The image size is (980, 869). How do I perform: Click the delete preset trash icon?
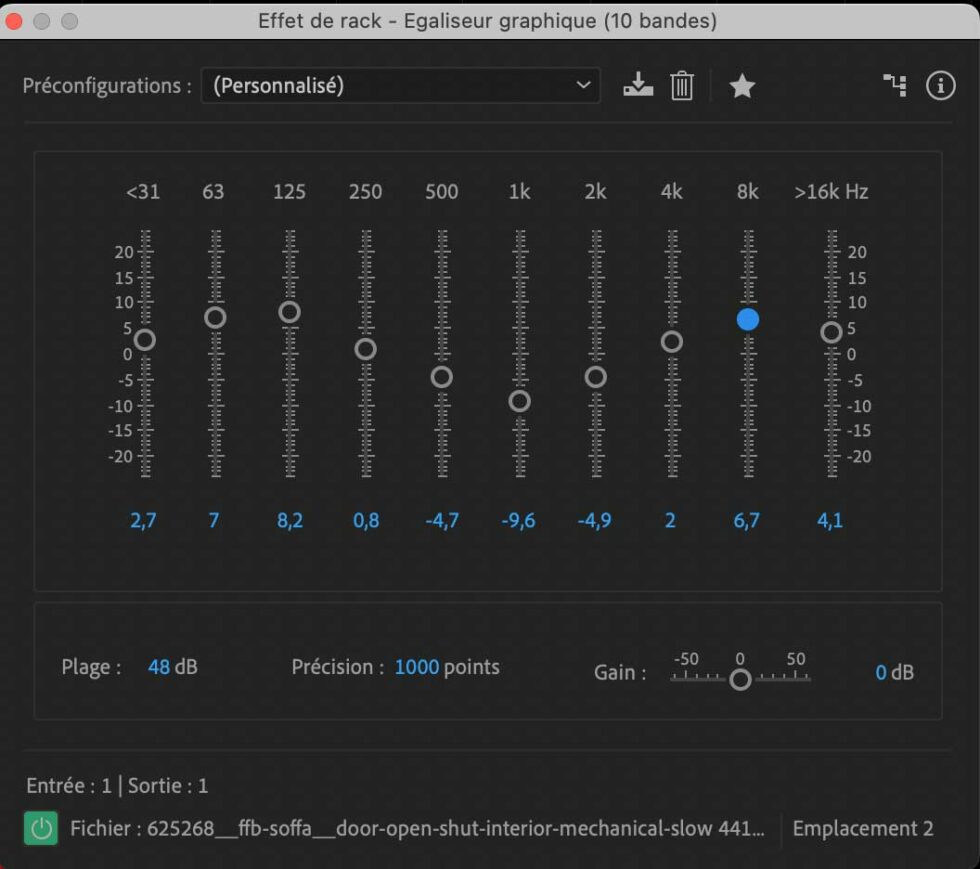click(x=682, y=86)
